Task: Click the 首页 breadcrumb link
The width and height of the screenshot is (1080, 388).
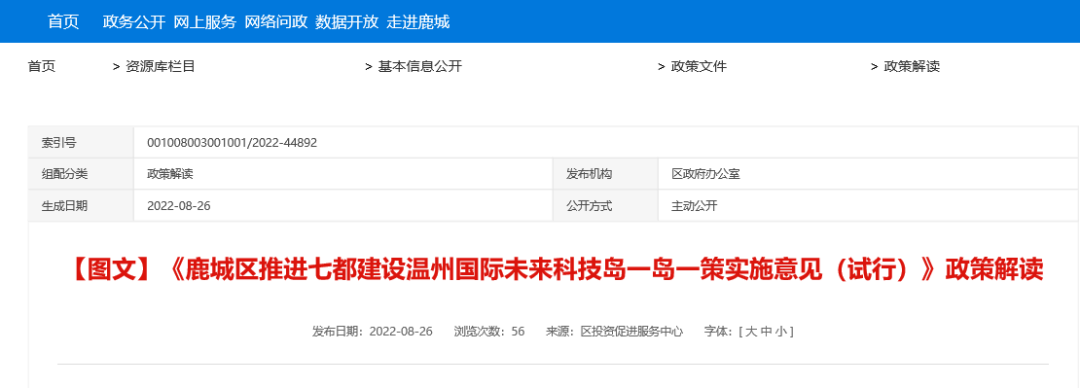Action: pyautogui.click(x=41, y=67)
